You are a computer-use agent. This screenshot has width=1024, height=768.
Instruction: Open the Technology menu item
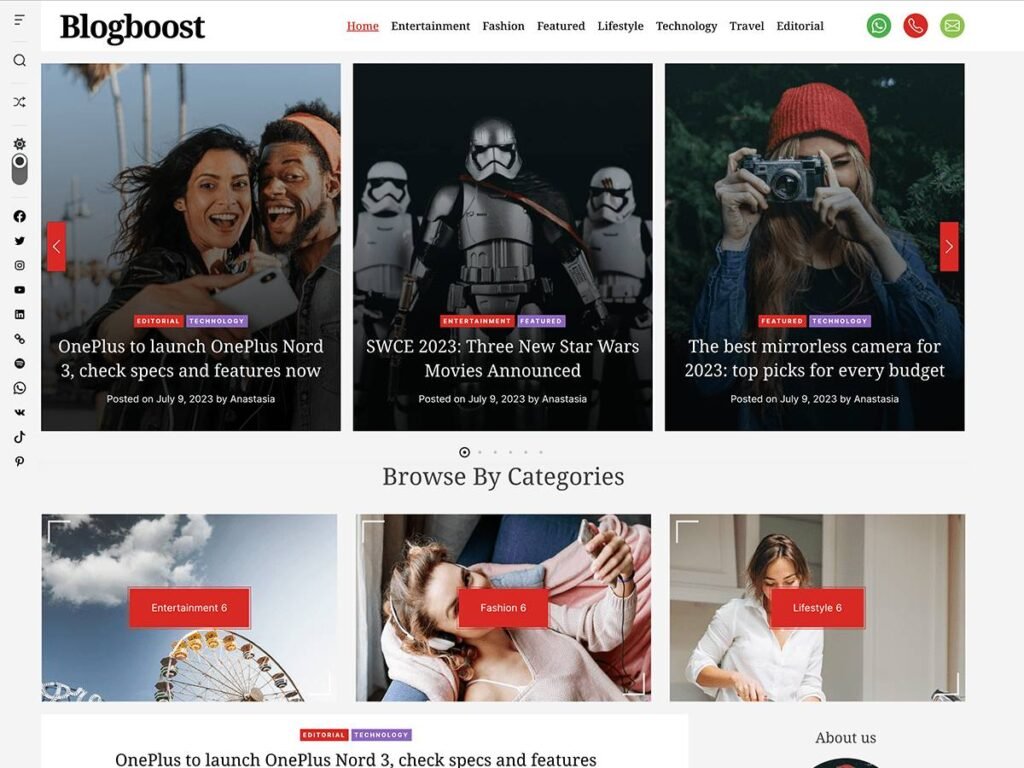pyautogui.click(x=686, y=26)
